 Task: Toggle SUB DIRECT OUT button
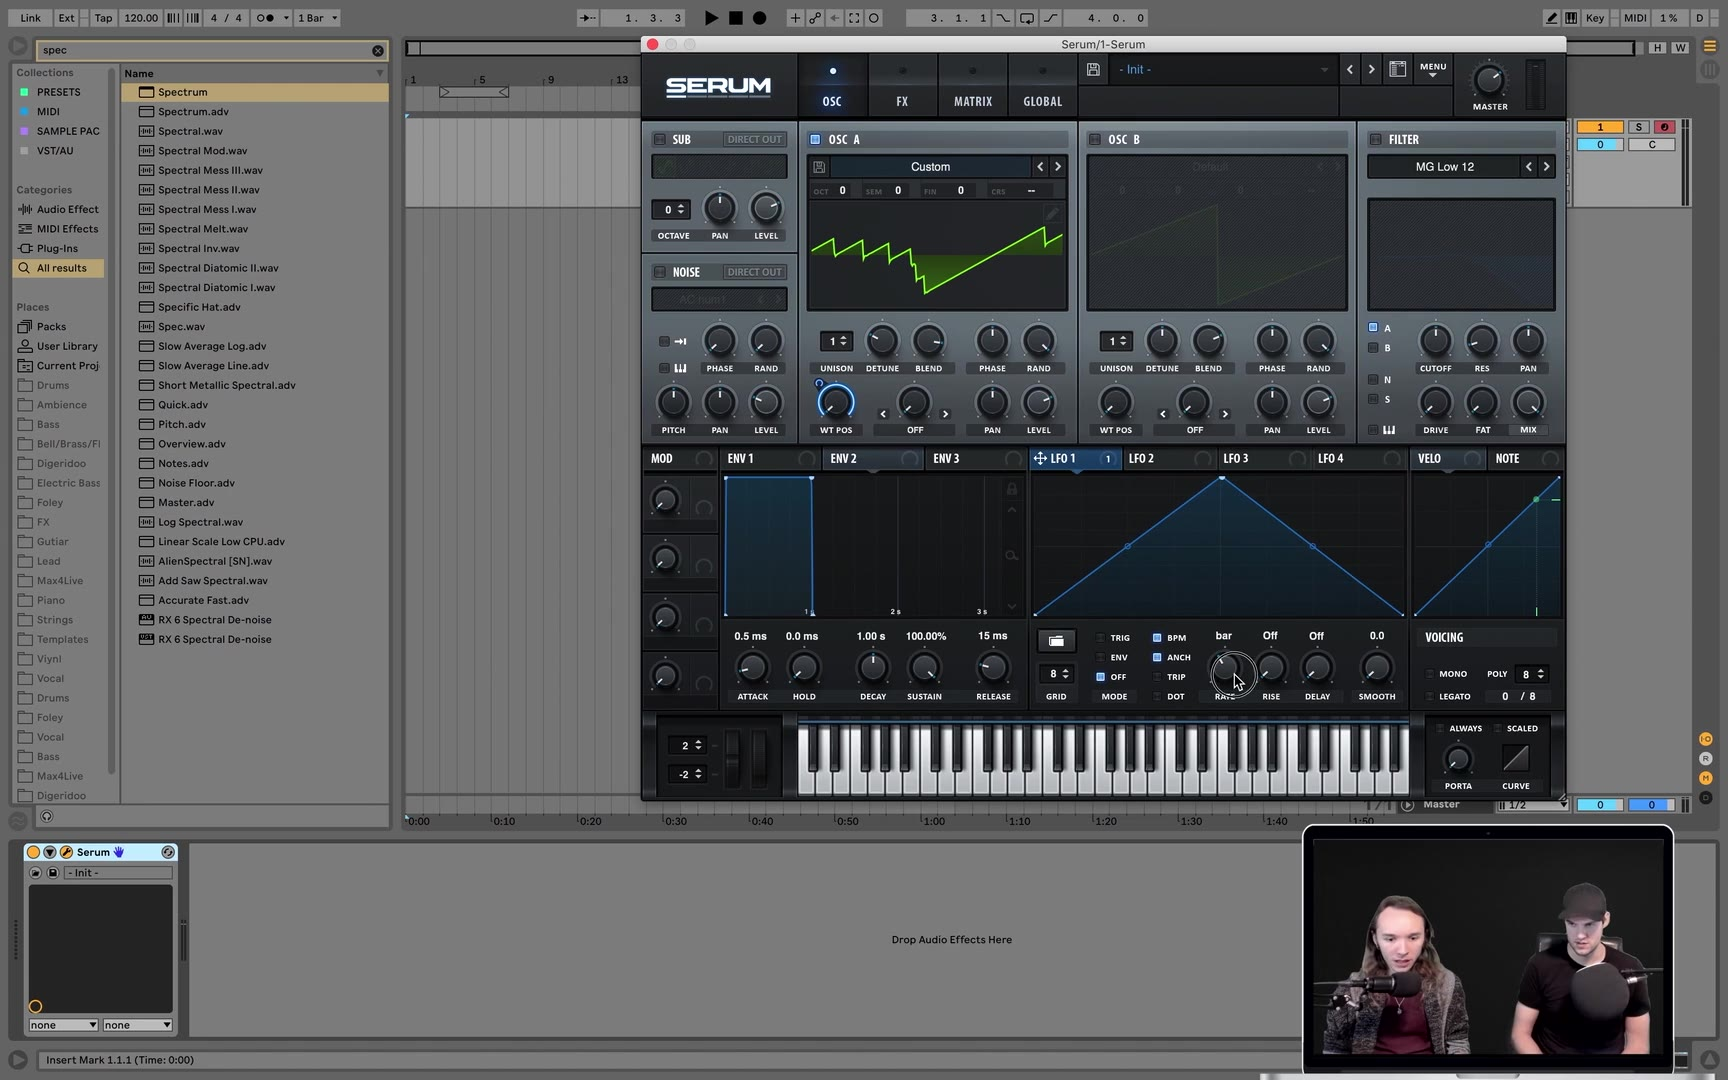click(754, 139)
